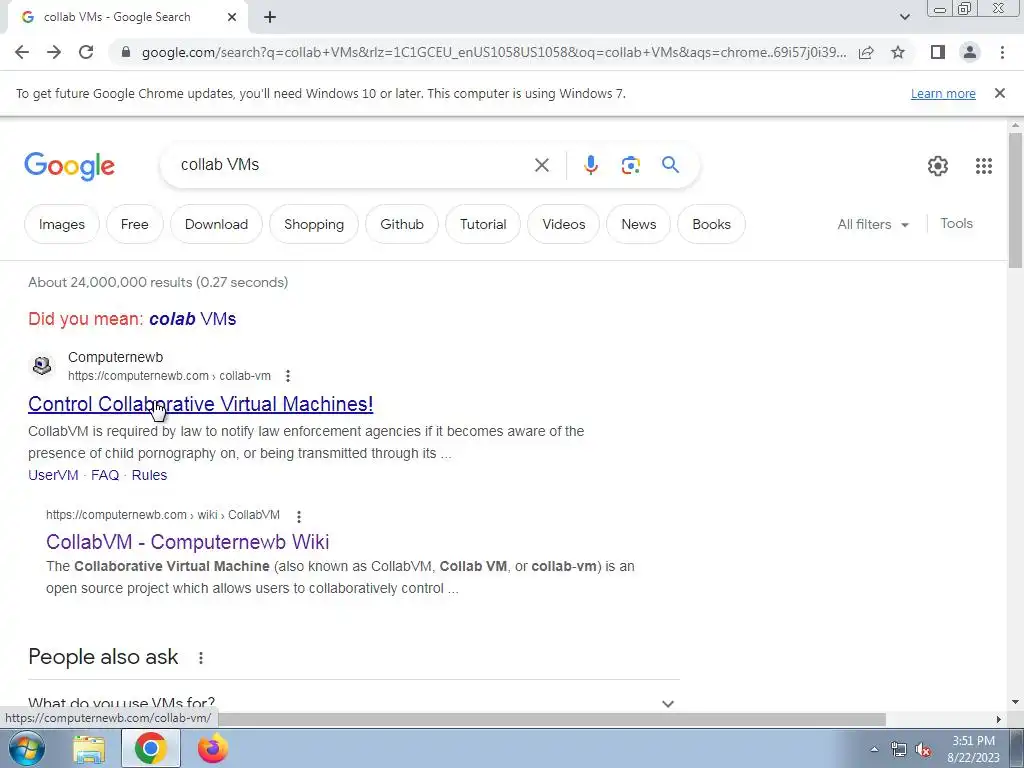Bookmark this tab with the star icon
The width and height of the screenshot is (1024, 768).
coord(898,52)
